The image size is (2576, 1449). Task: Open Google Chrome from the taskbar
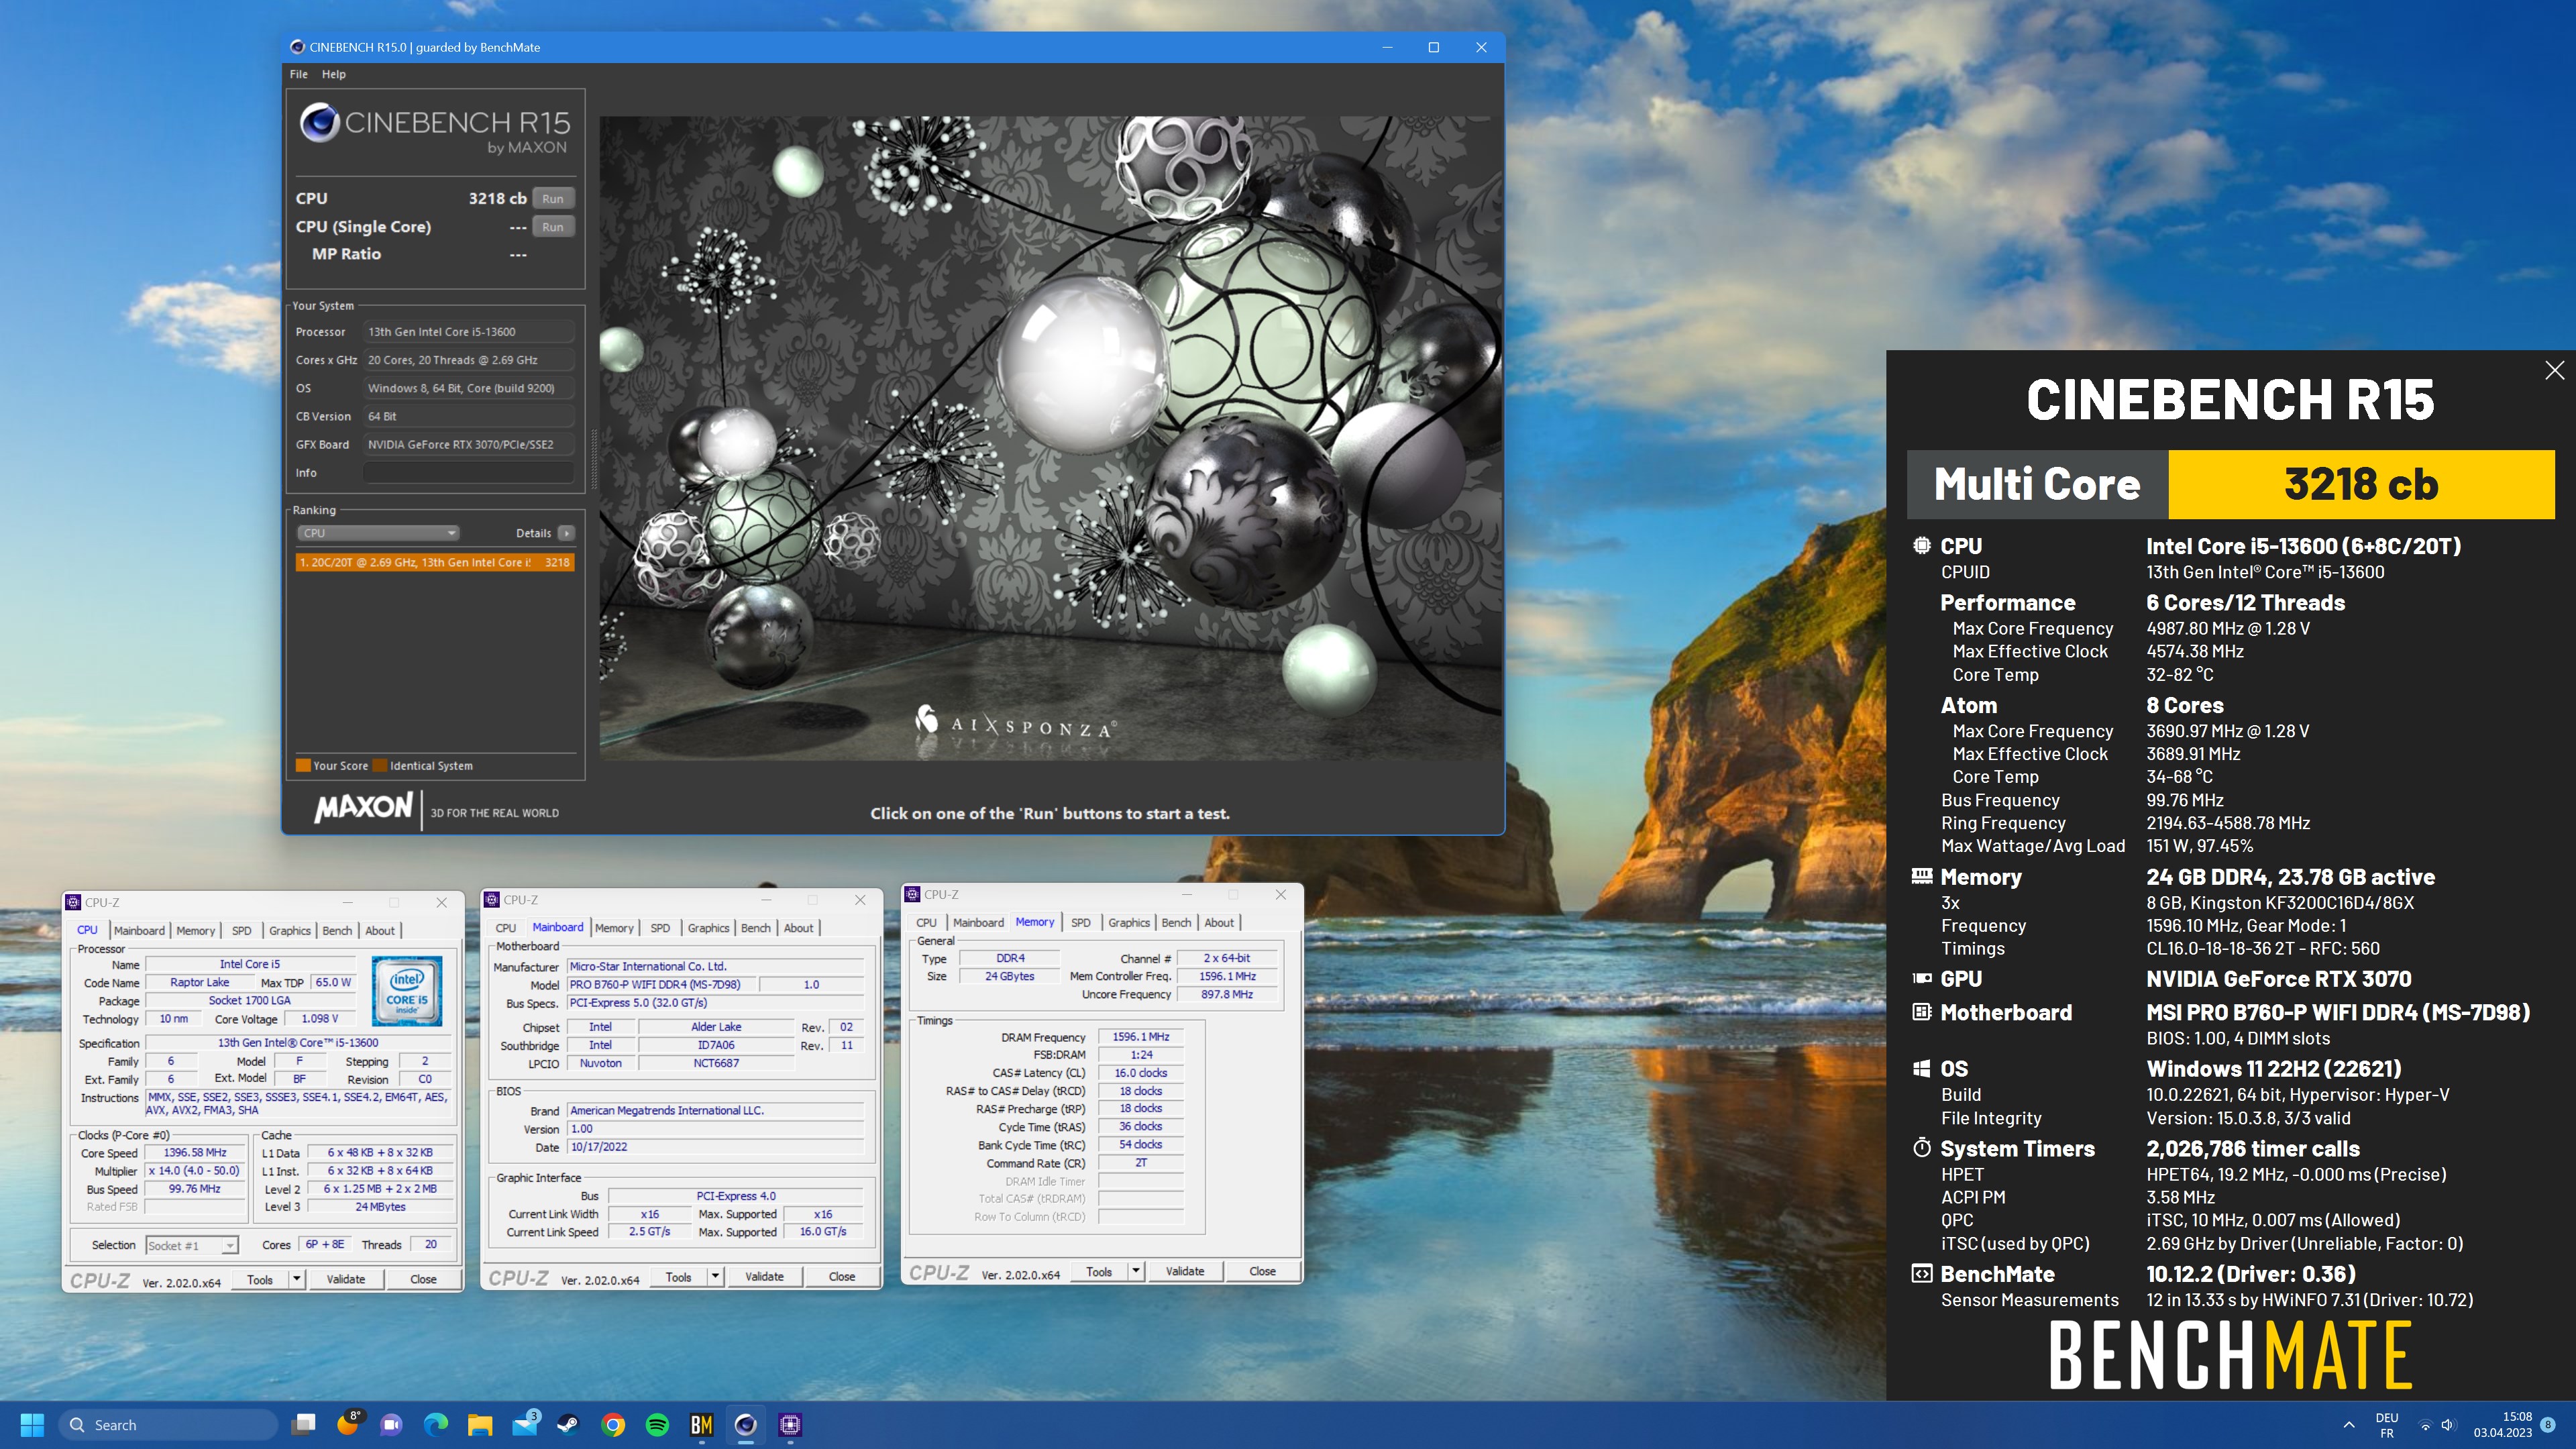pos(613,1424)
